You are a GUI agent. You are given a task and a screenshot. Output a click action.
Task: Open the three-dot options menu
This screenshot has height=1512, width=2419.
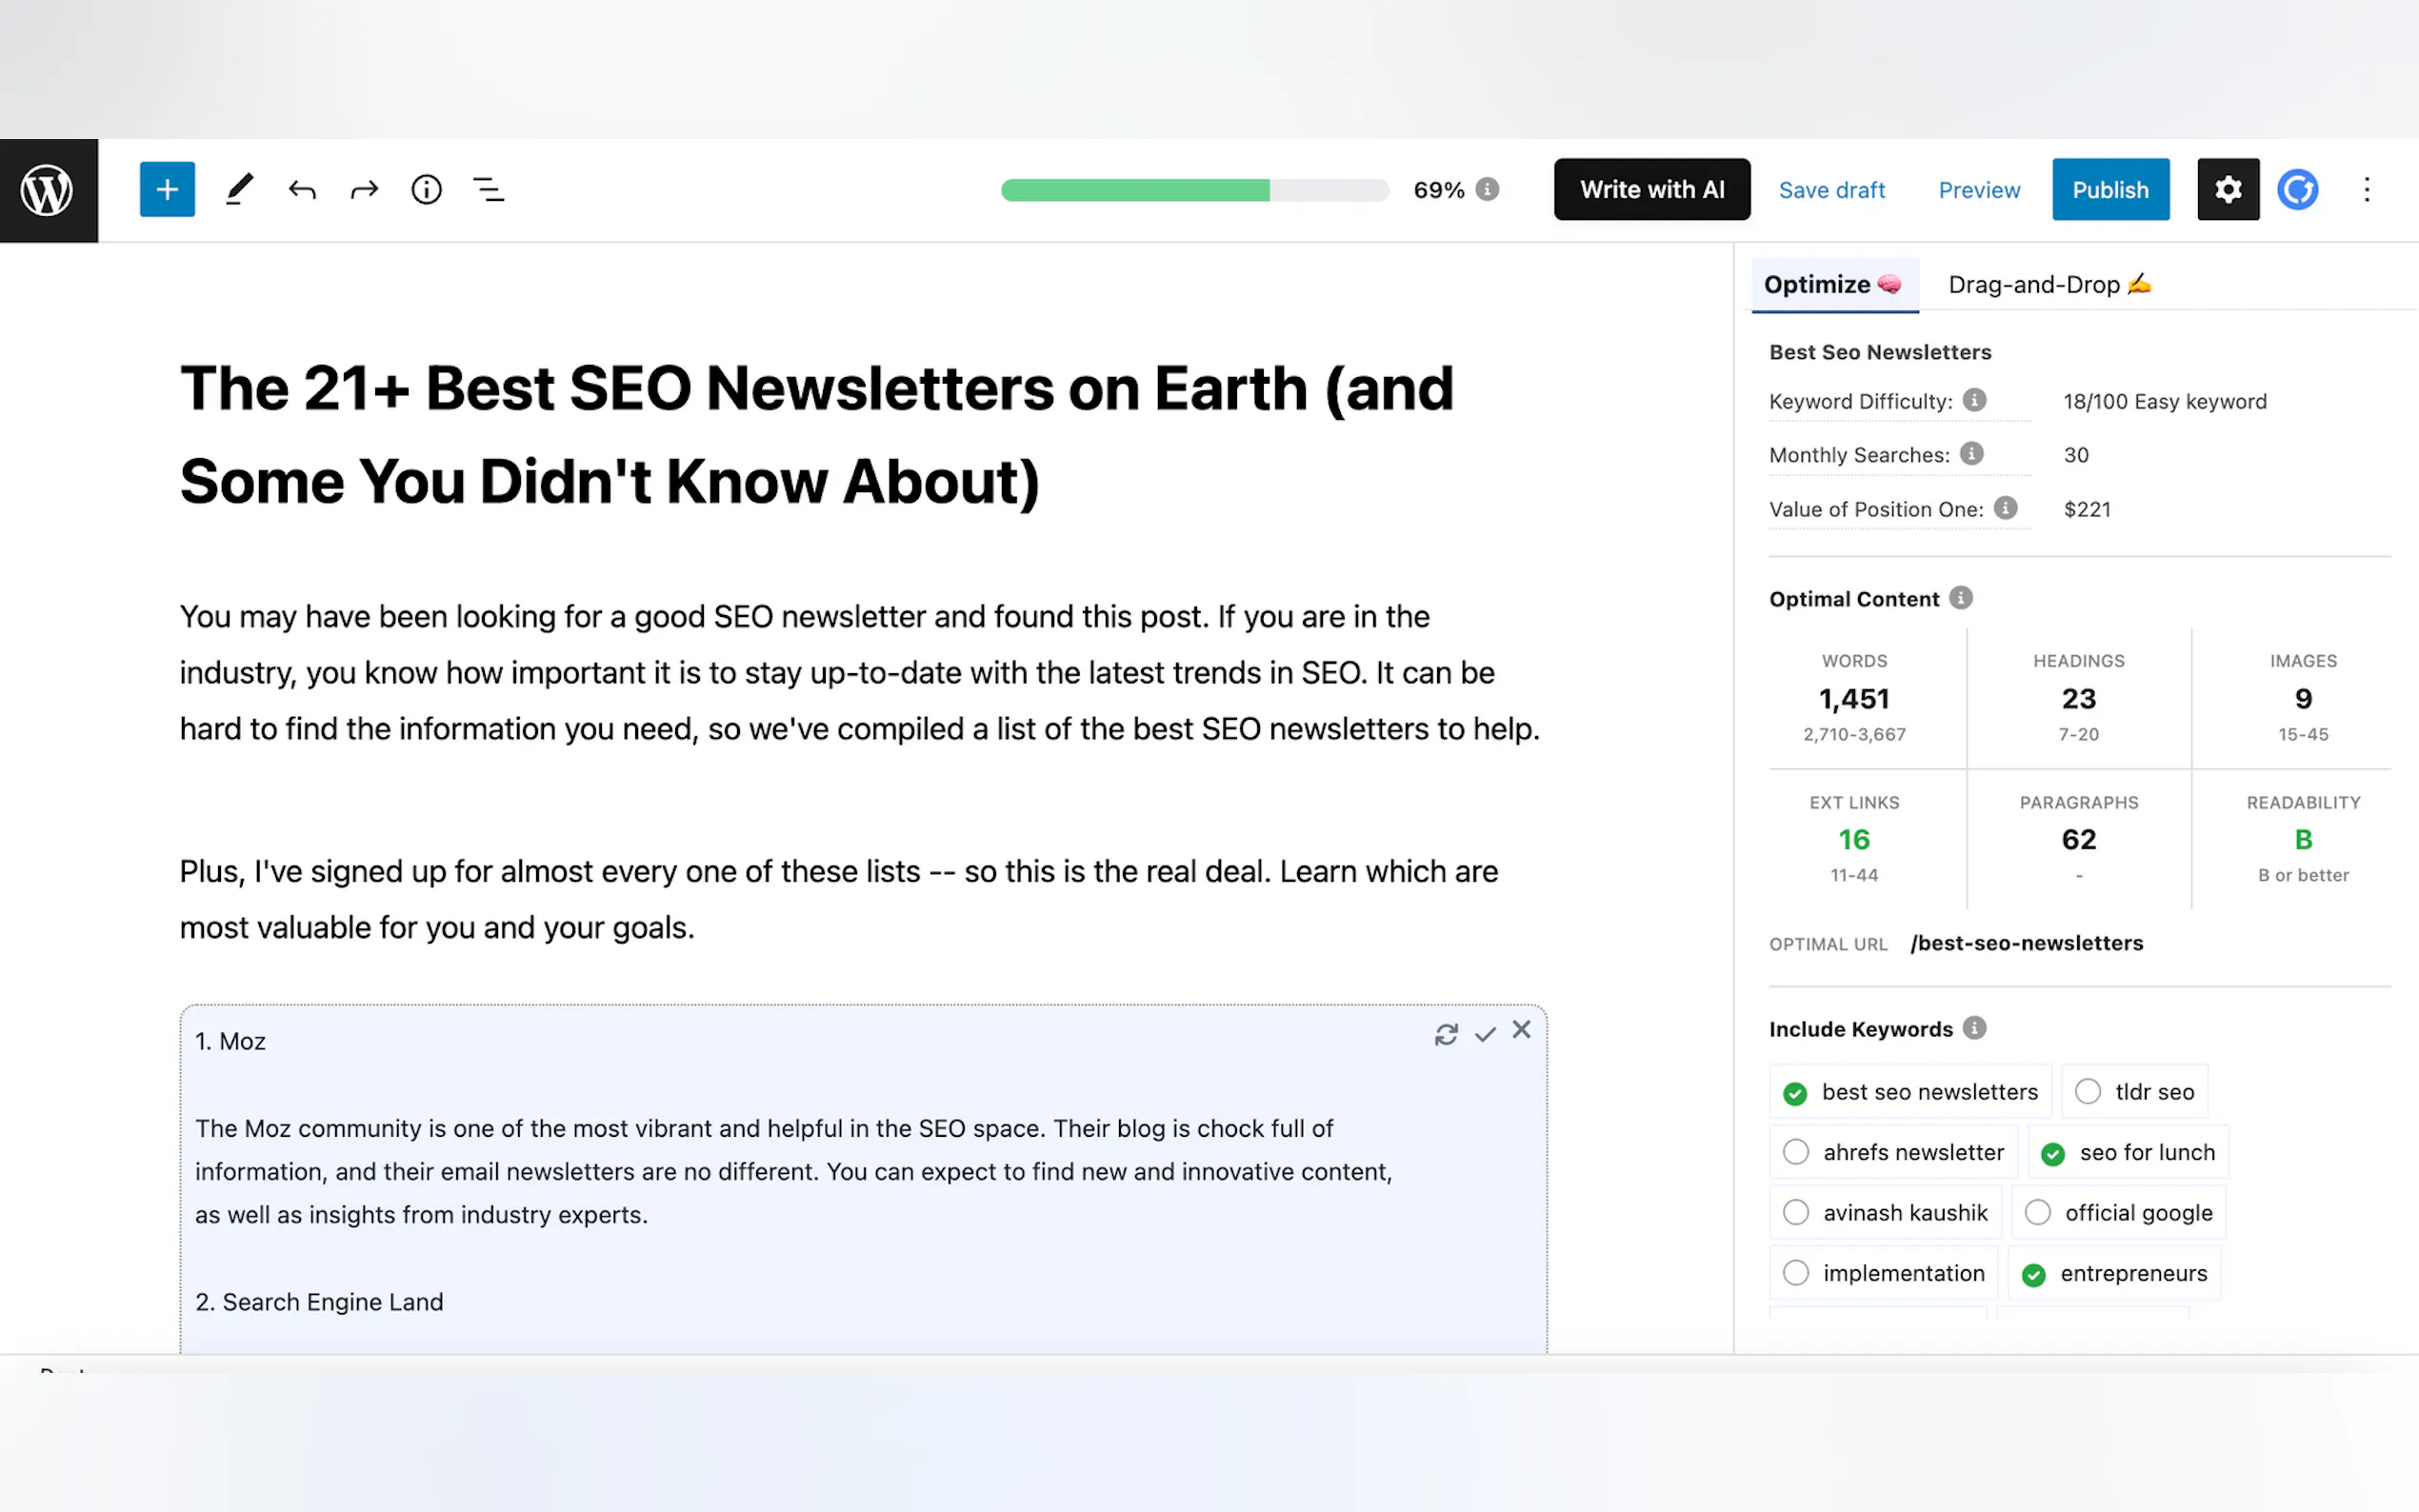click(2366, 190)
